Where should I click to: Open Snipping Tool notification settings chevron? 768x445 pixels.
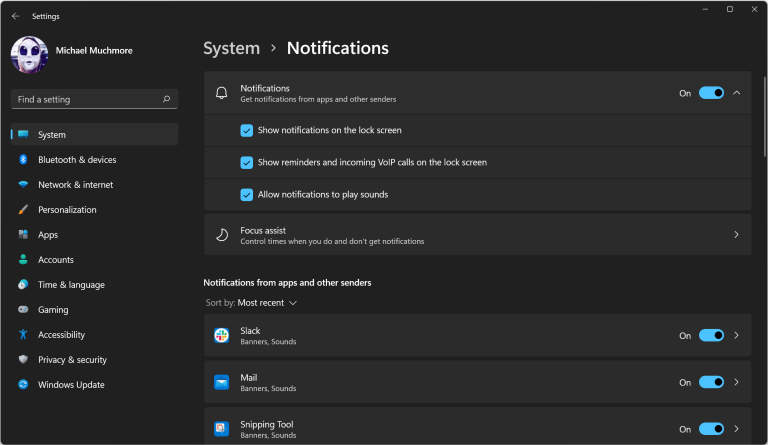pos(736,429)
